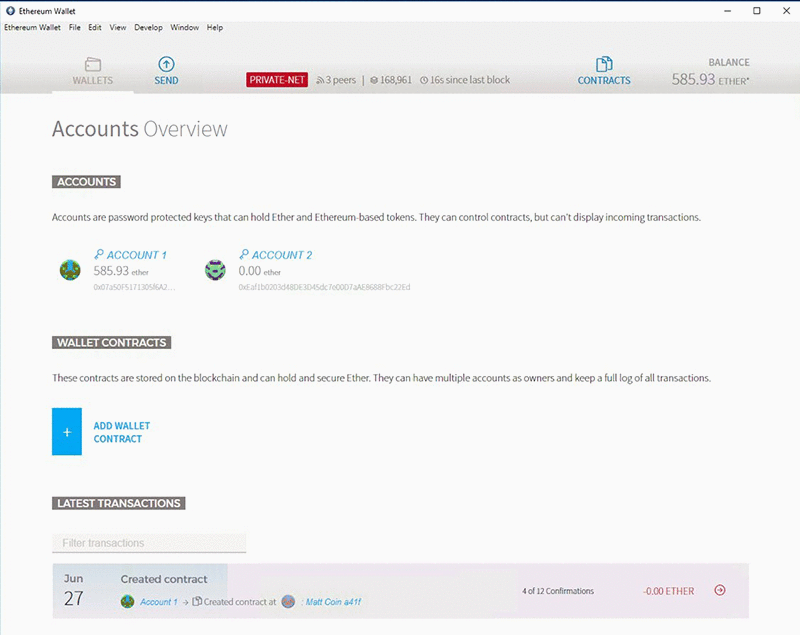Open the View menu
Viewport: 800px width, 635px height.
118,28
